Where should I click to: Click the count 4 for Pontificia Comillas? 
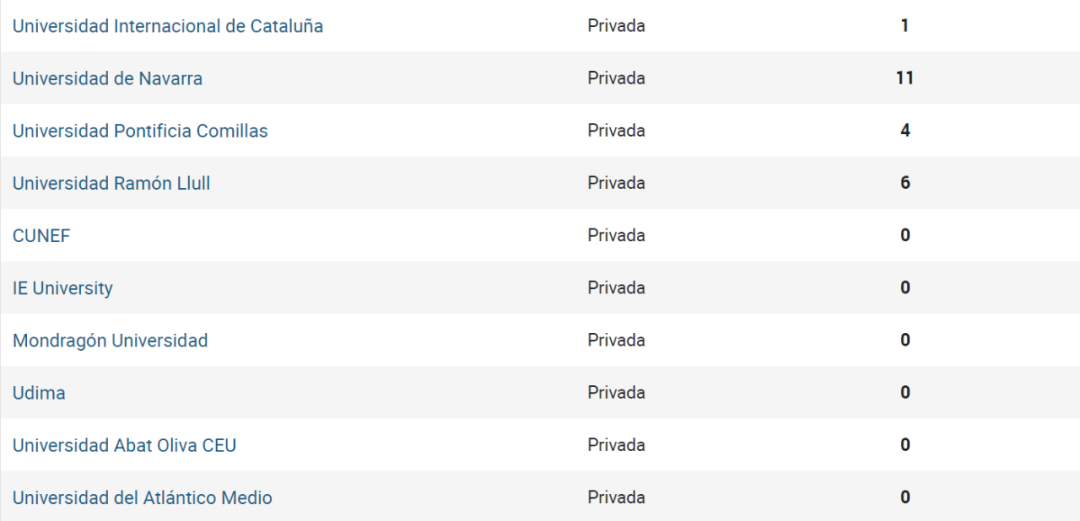point(905,131)
